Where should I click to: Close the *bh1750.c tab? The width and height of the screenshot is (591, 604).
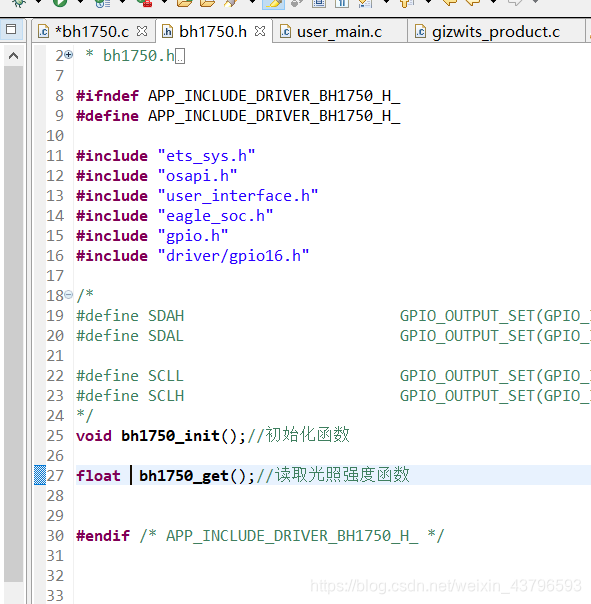(142, 31)
